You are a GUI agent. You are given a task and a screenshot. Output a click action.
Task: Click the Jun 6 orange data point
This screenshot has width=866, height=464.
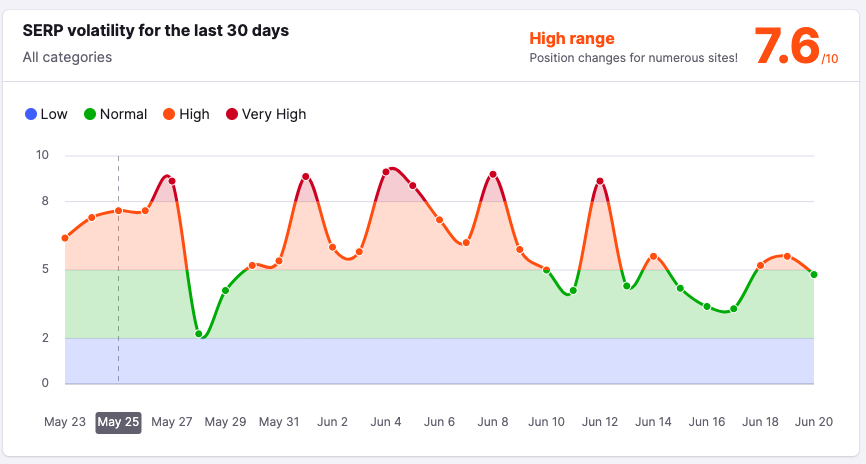pyautogui.click(x=440, y=220)
